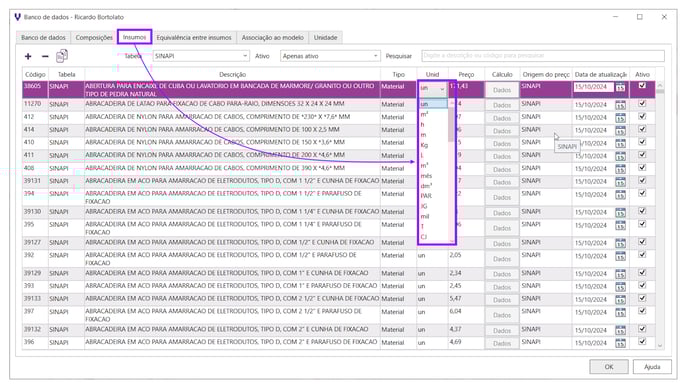The height and width of the screenshot is (387, 688).
Task: Toggle Ativo checkbox for row 11270
Action: click(x=642, y=104)
